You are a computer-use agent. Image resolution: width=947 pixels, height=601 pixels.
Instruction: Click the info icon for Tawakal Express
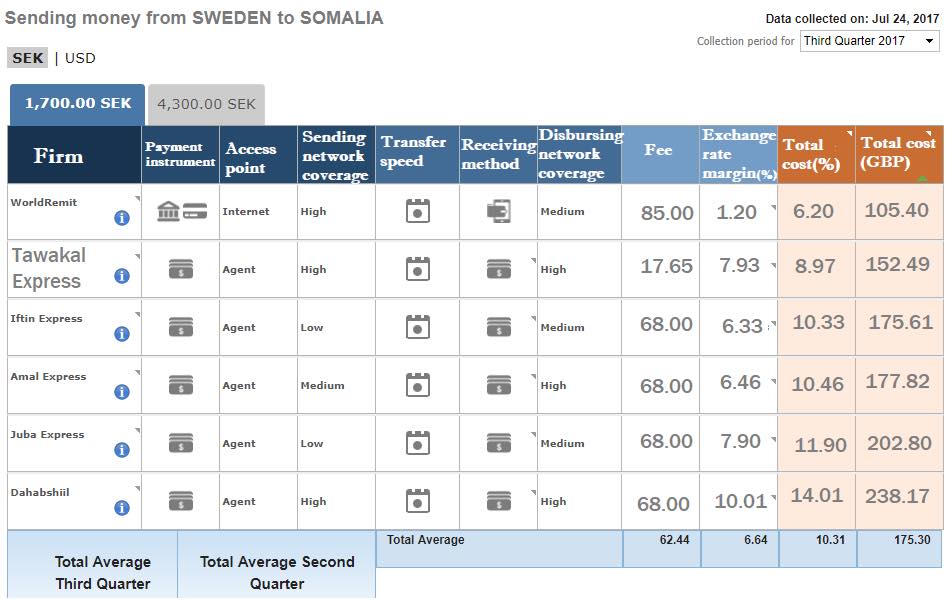pos(122,276)
